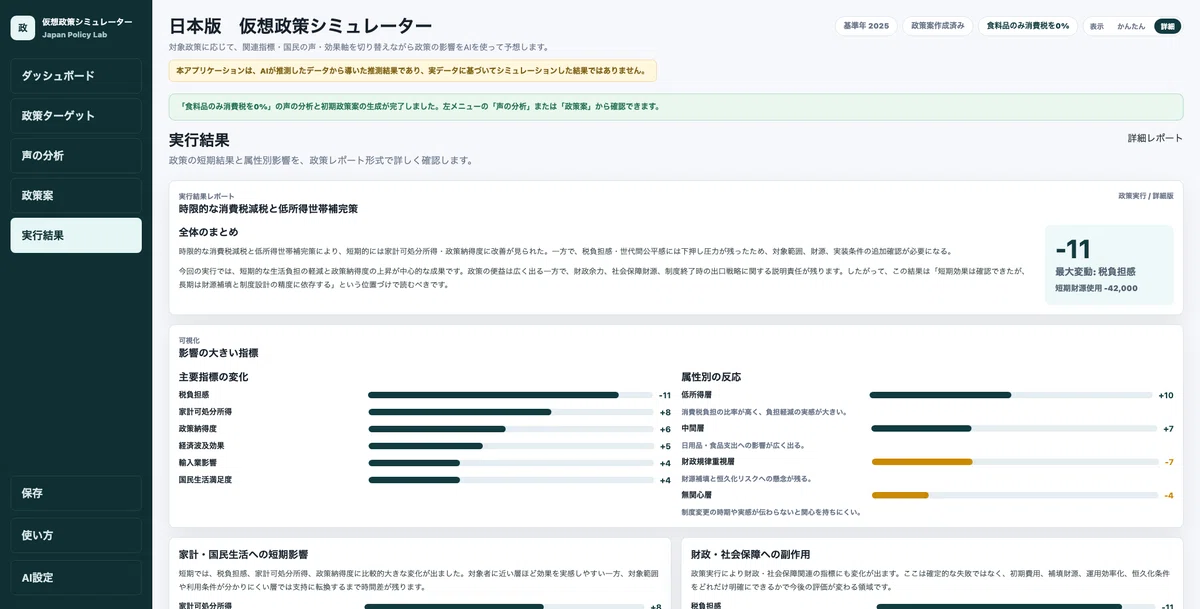Image resolution: width=1200 pixels, height=609 pixels.
Task: Click the 基準年 2025 chip
Action: tap(865, 26)
